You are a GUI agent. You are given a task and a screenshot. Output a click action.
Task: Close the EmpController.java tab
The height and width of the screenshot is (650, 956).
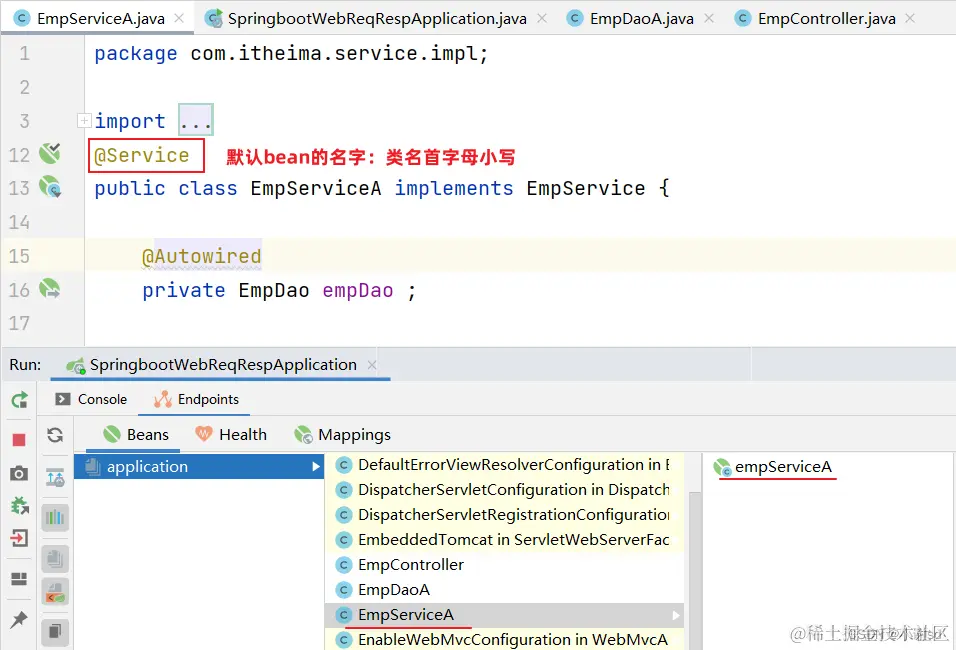pyautogui.click(x=910, y=18)
